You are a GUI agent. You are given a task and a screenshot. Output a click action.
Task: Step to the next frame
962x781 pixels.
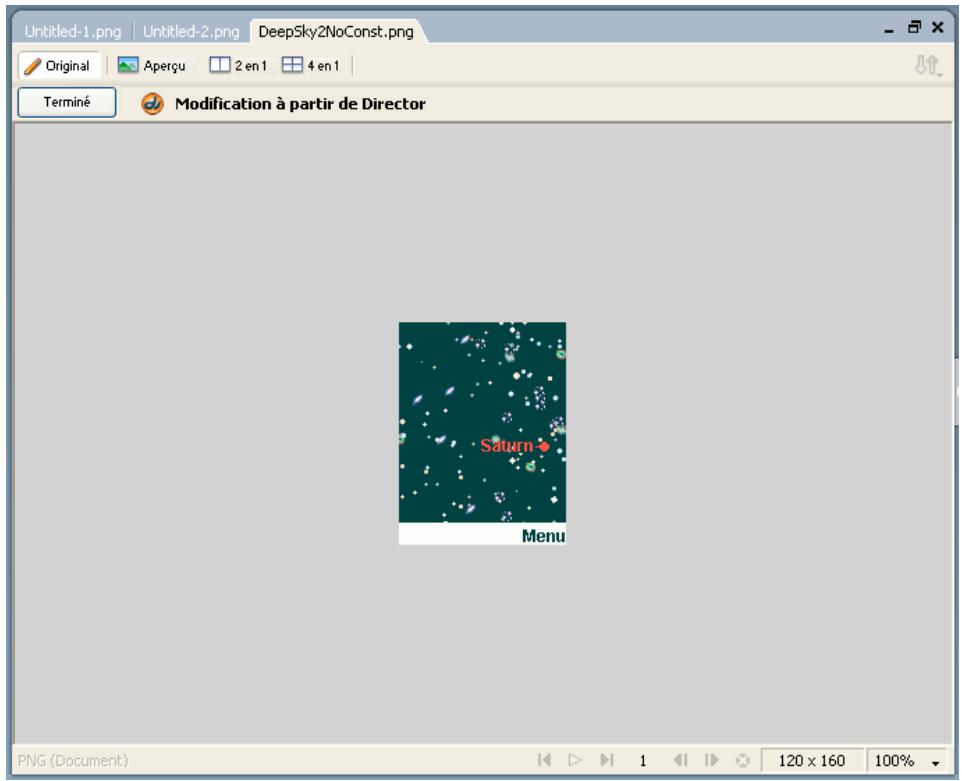coord(711,760)
